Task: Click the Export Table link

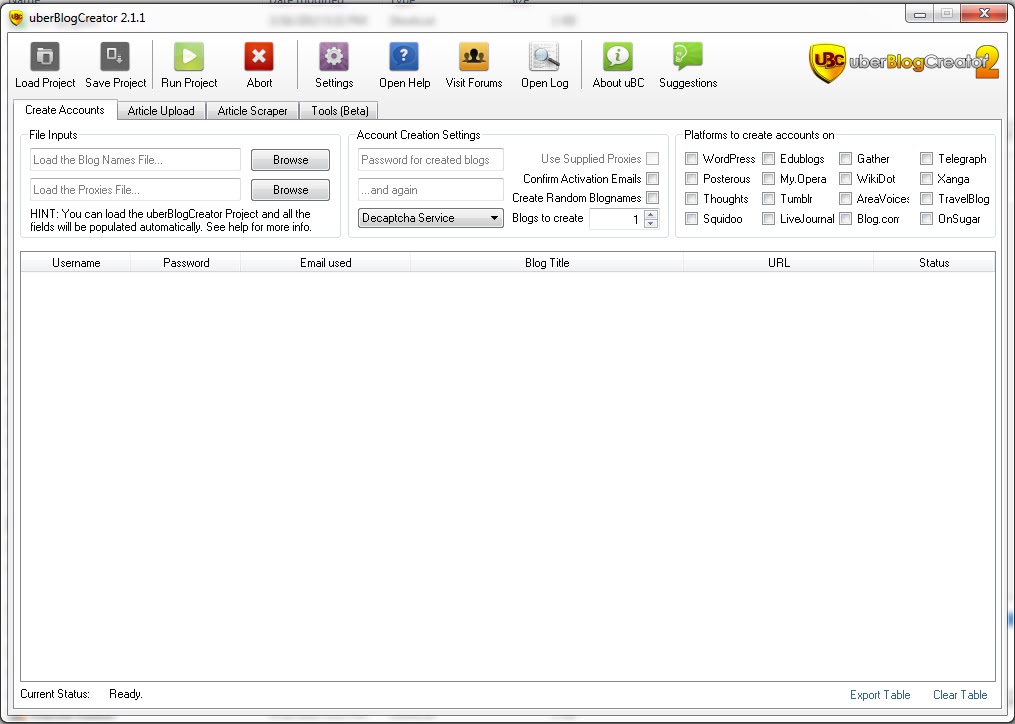Action: (x=880, y=695)
